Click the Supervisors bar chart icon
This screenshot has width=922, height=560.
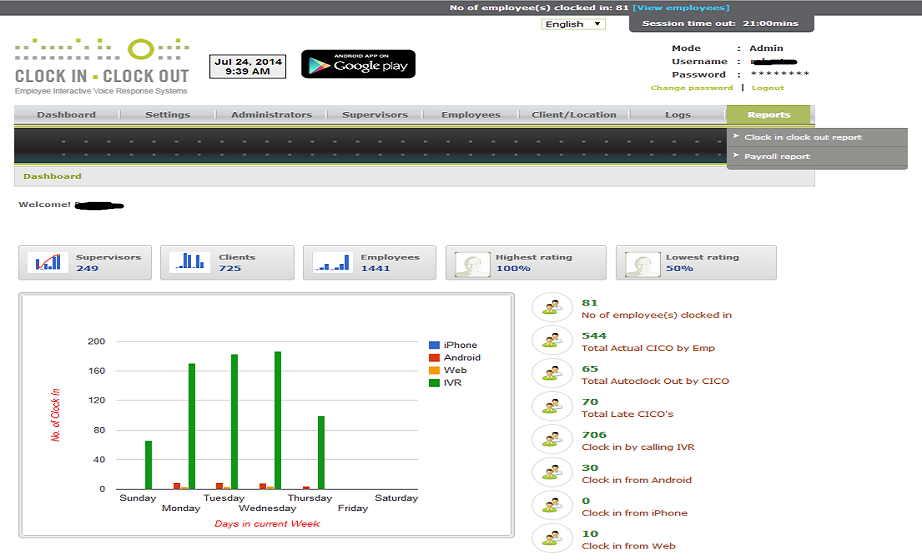47,263
